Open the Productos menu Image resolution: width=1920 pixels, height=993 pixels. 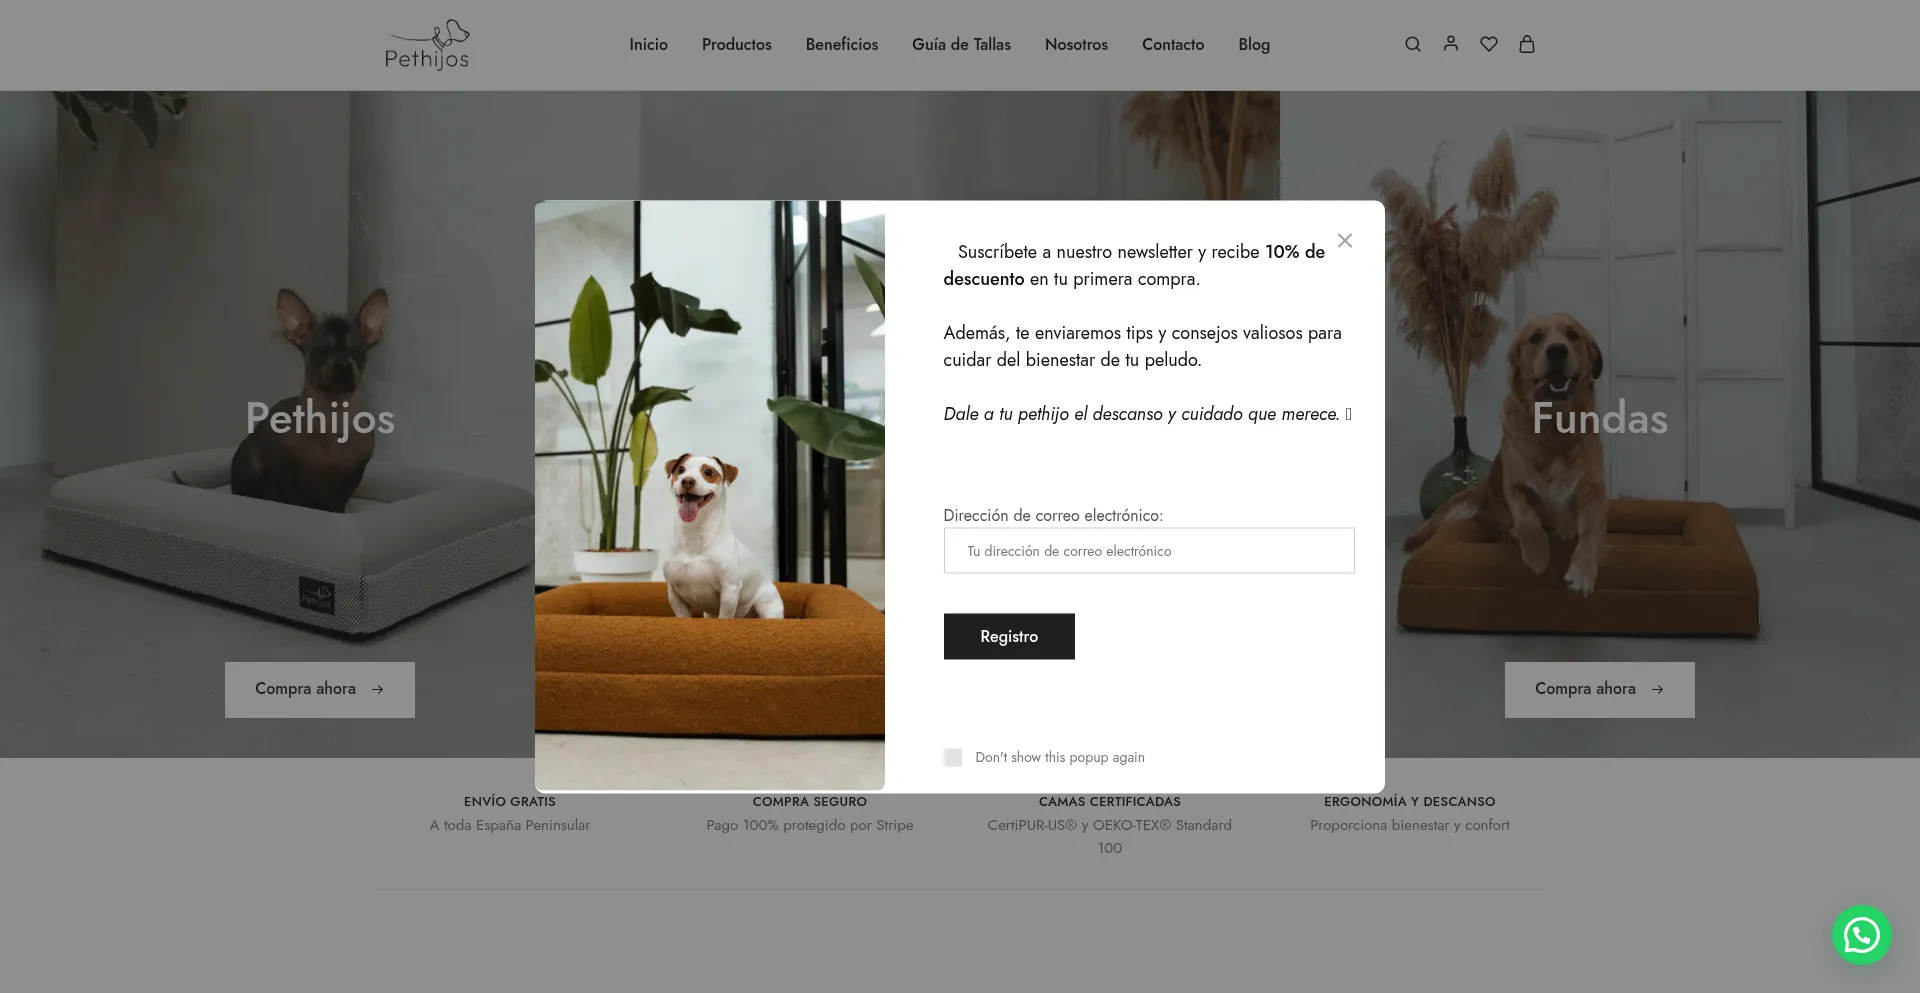(x=736, y=45)
